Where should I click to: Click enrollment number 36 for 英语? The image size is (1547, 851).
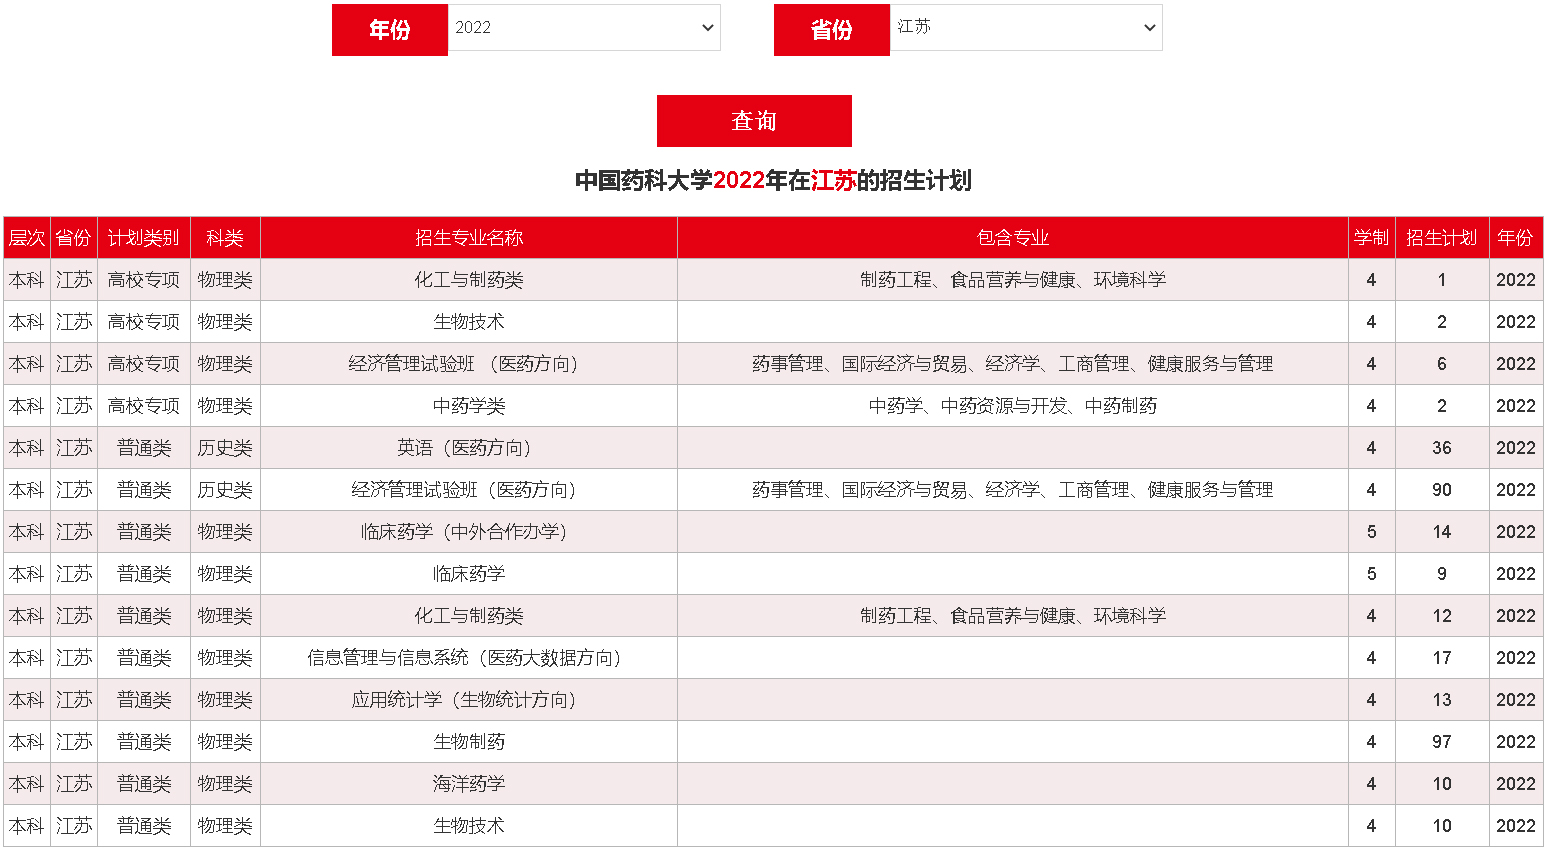(1442, 448)
